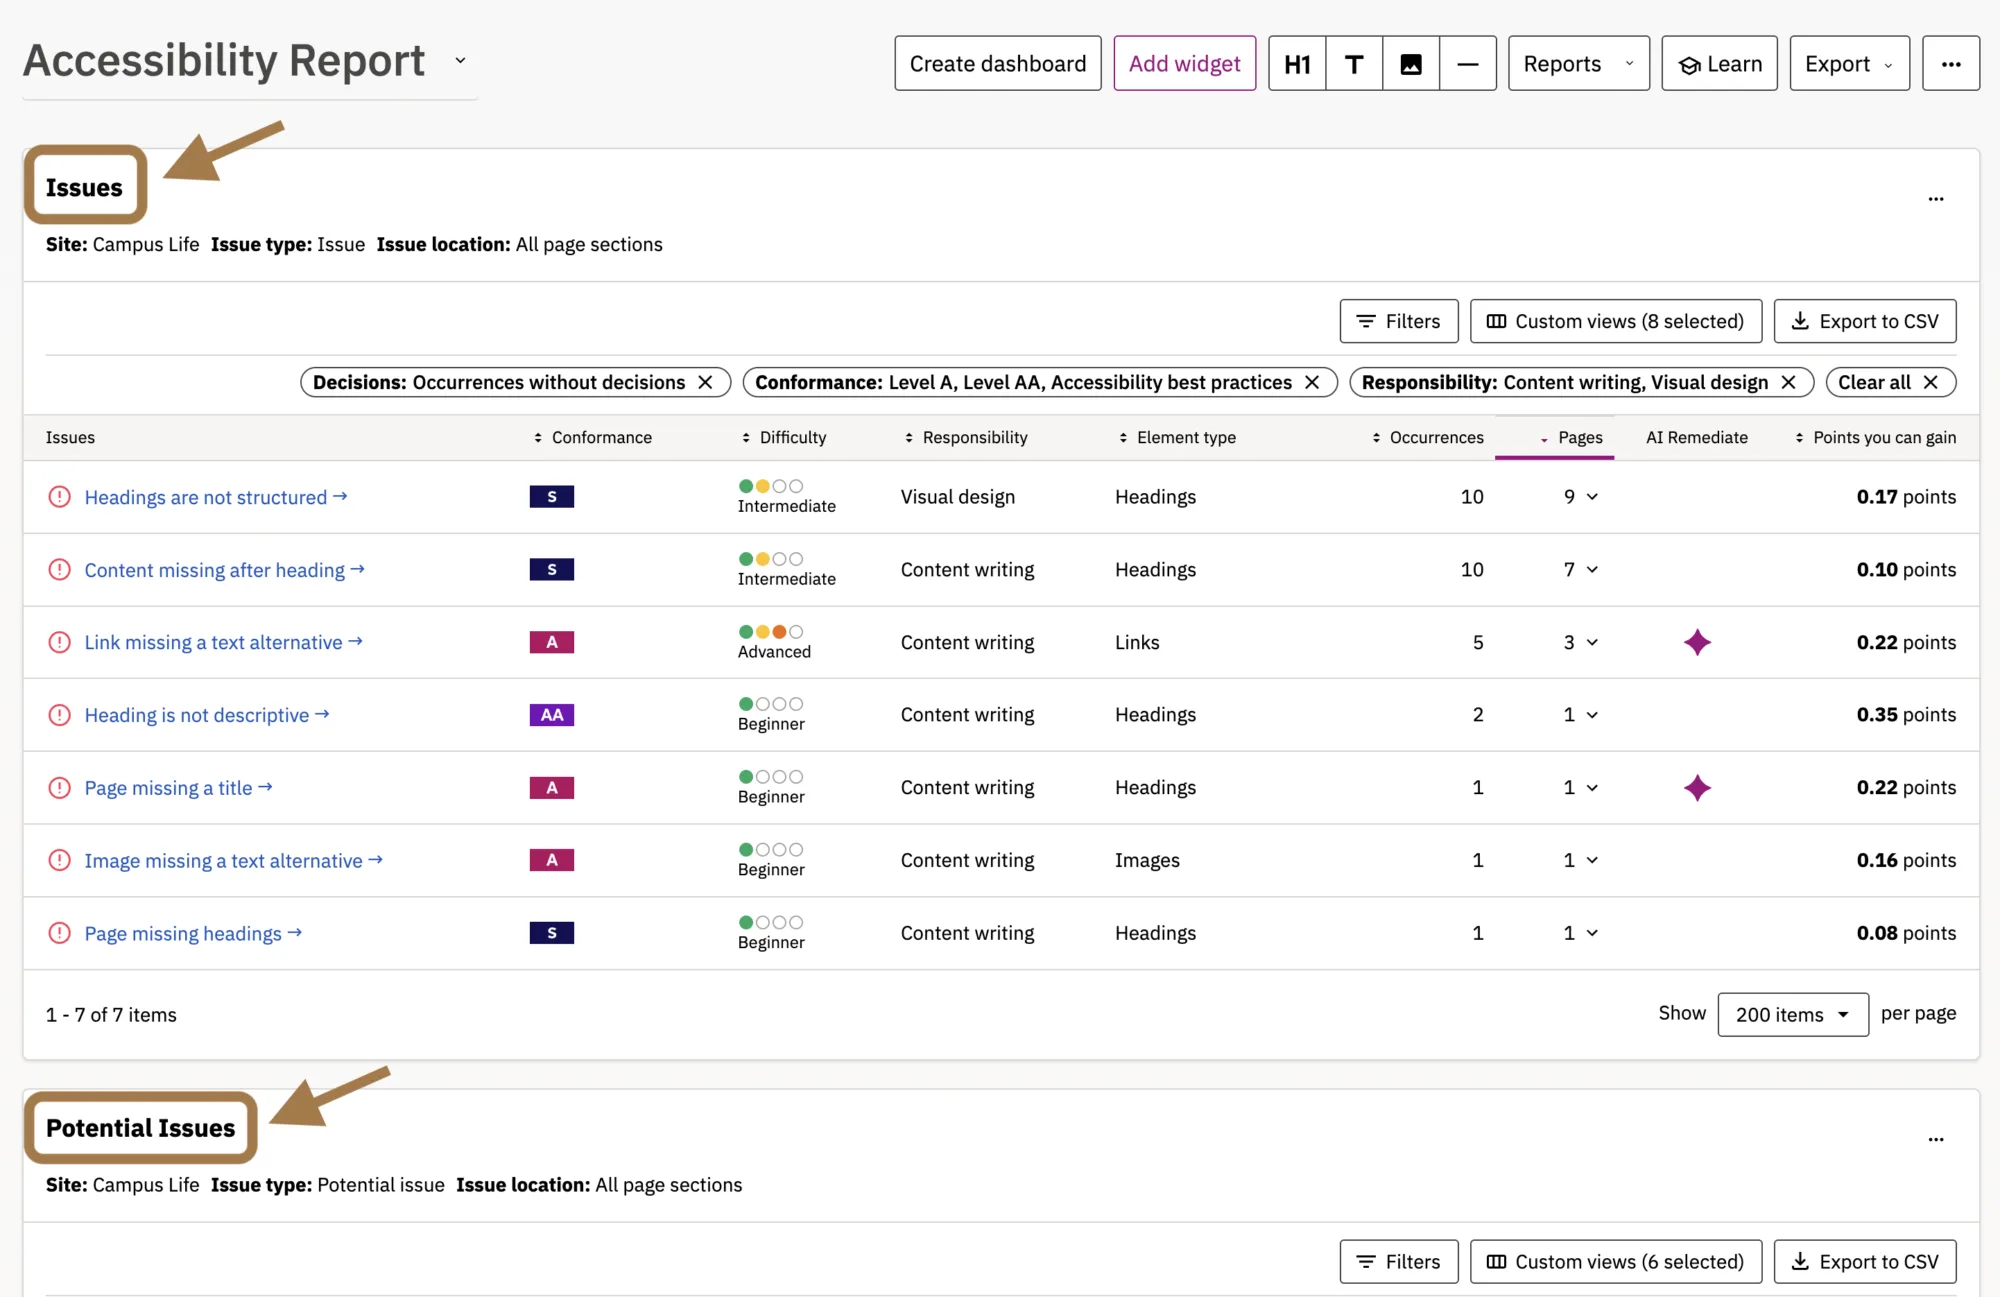
Task: Click the A conformance badge for Image missing a text alternative
Action: click(552, 860)
